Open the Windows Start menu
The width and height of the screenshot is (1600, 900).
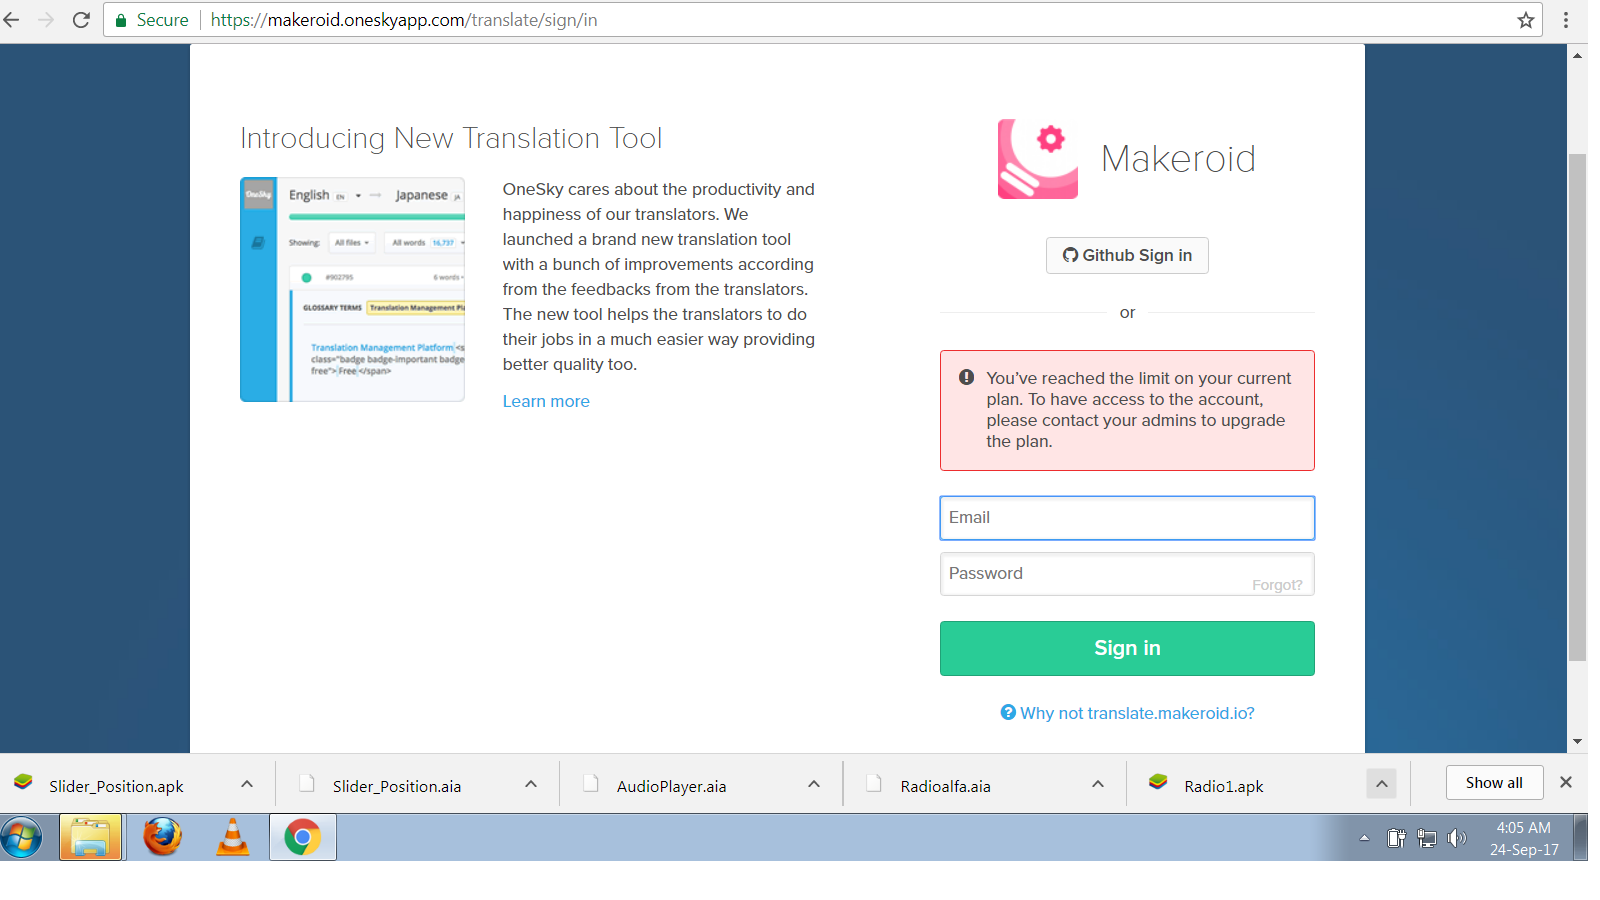[x=22, y=837]
